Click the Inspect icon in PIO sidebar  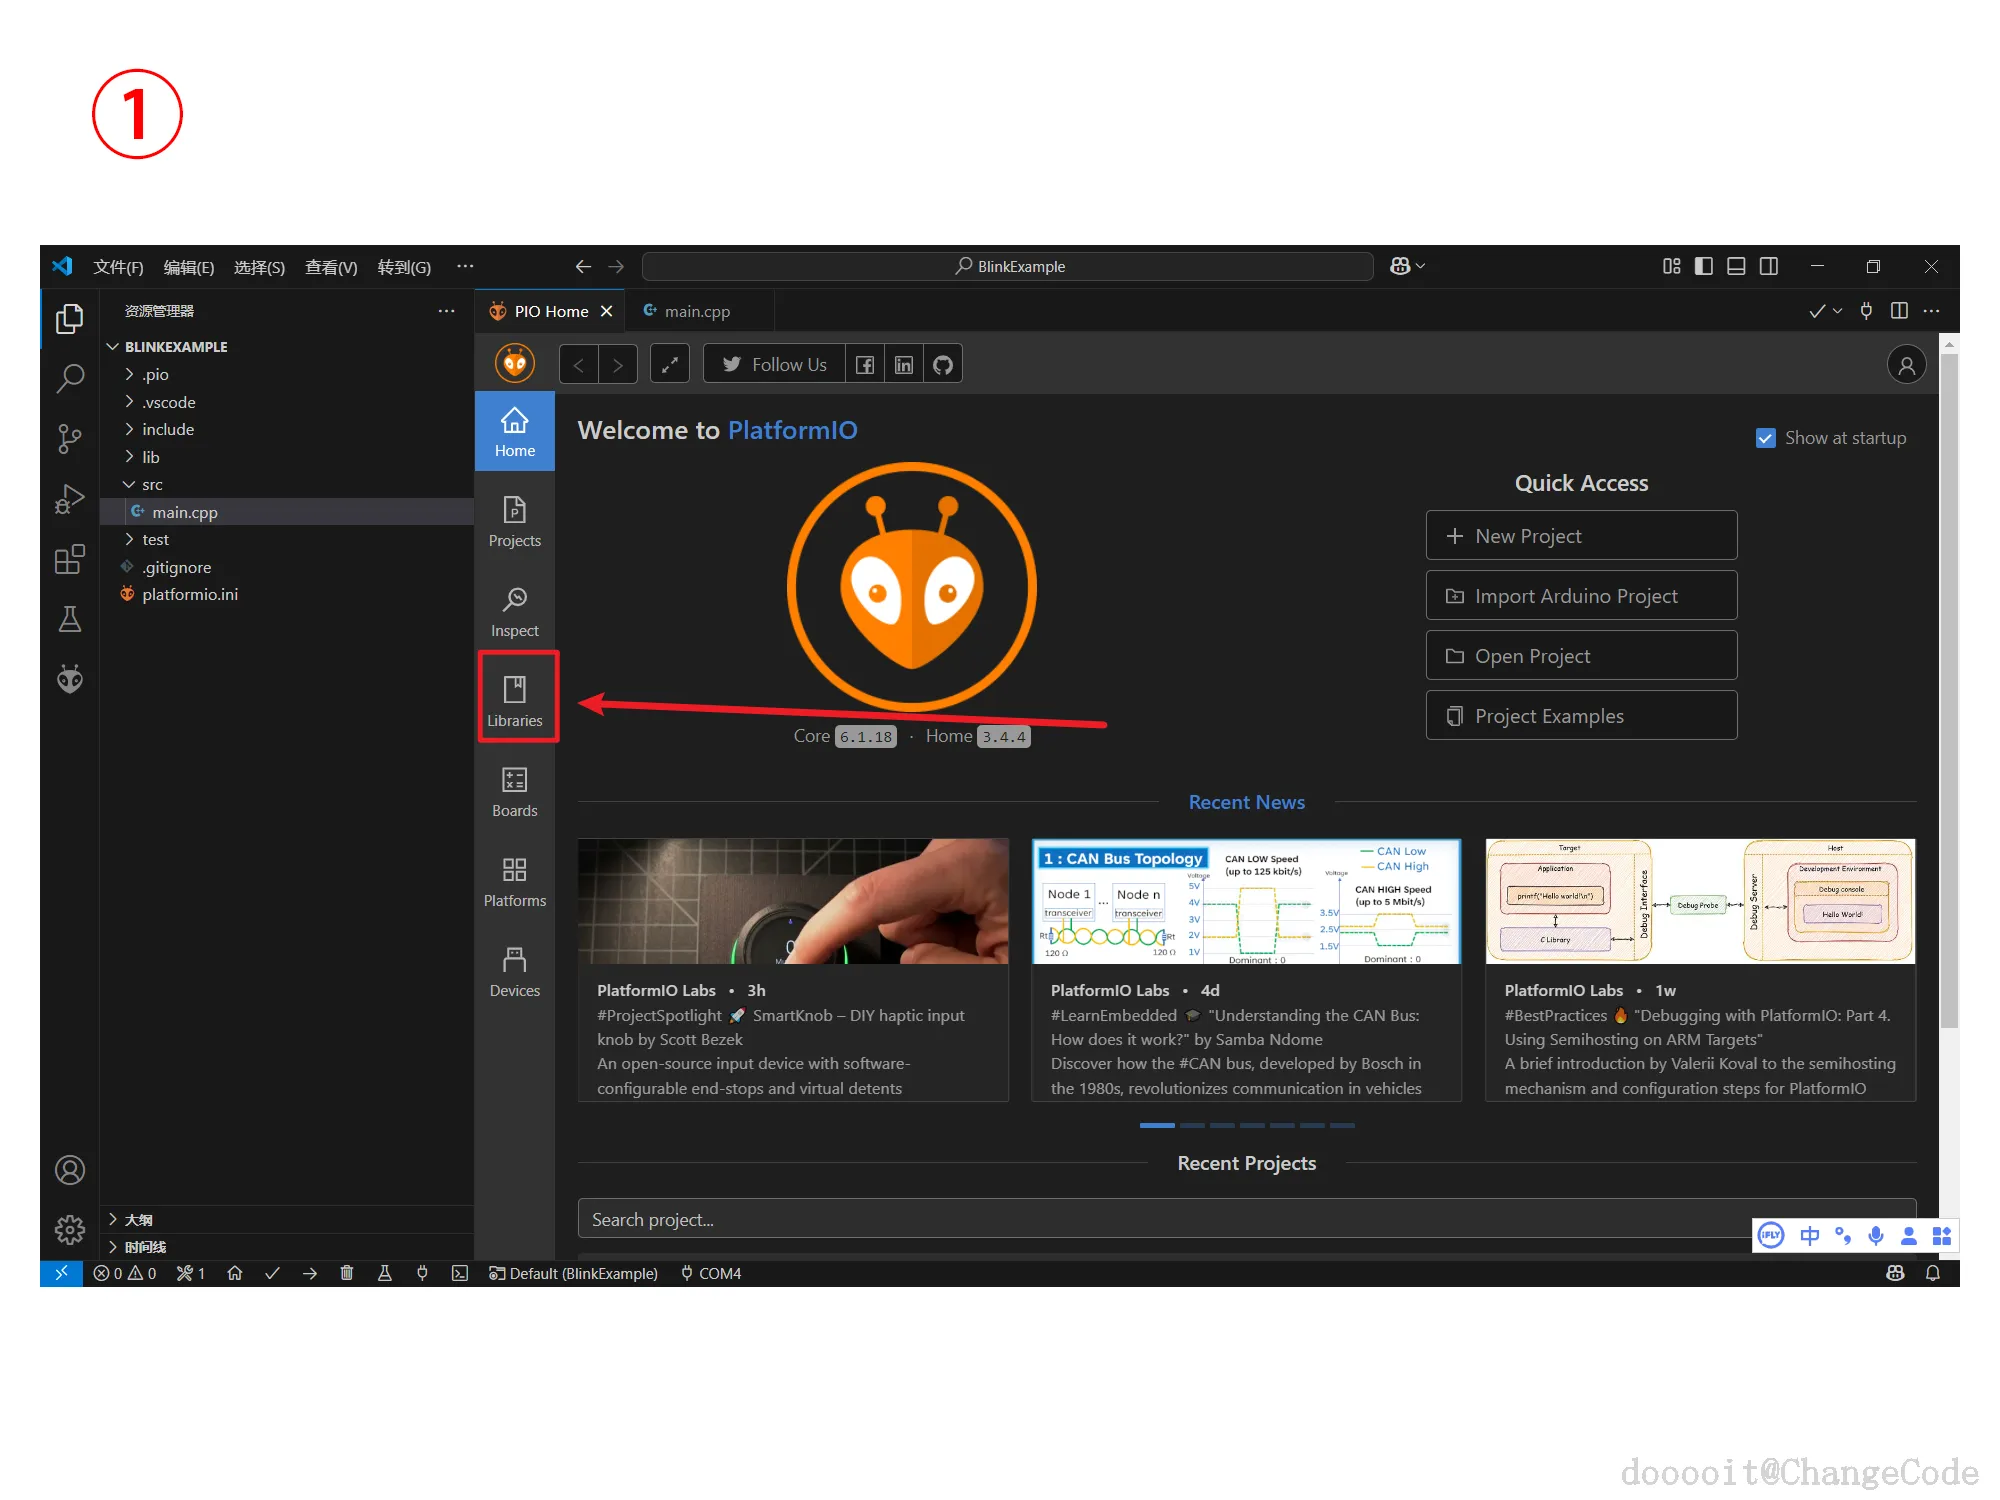coord(514,609)
